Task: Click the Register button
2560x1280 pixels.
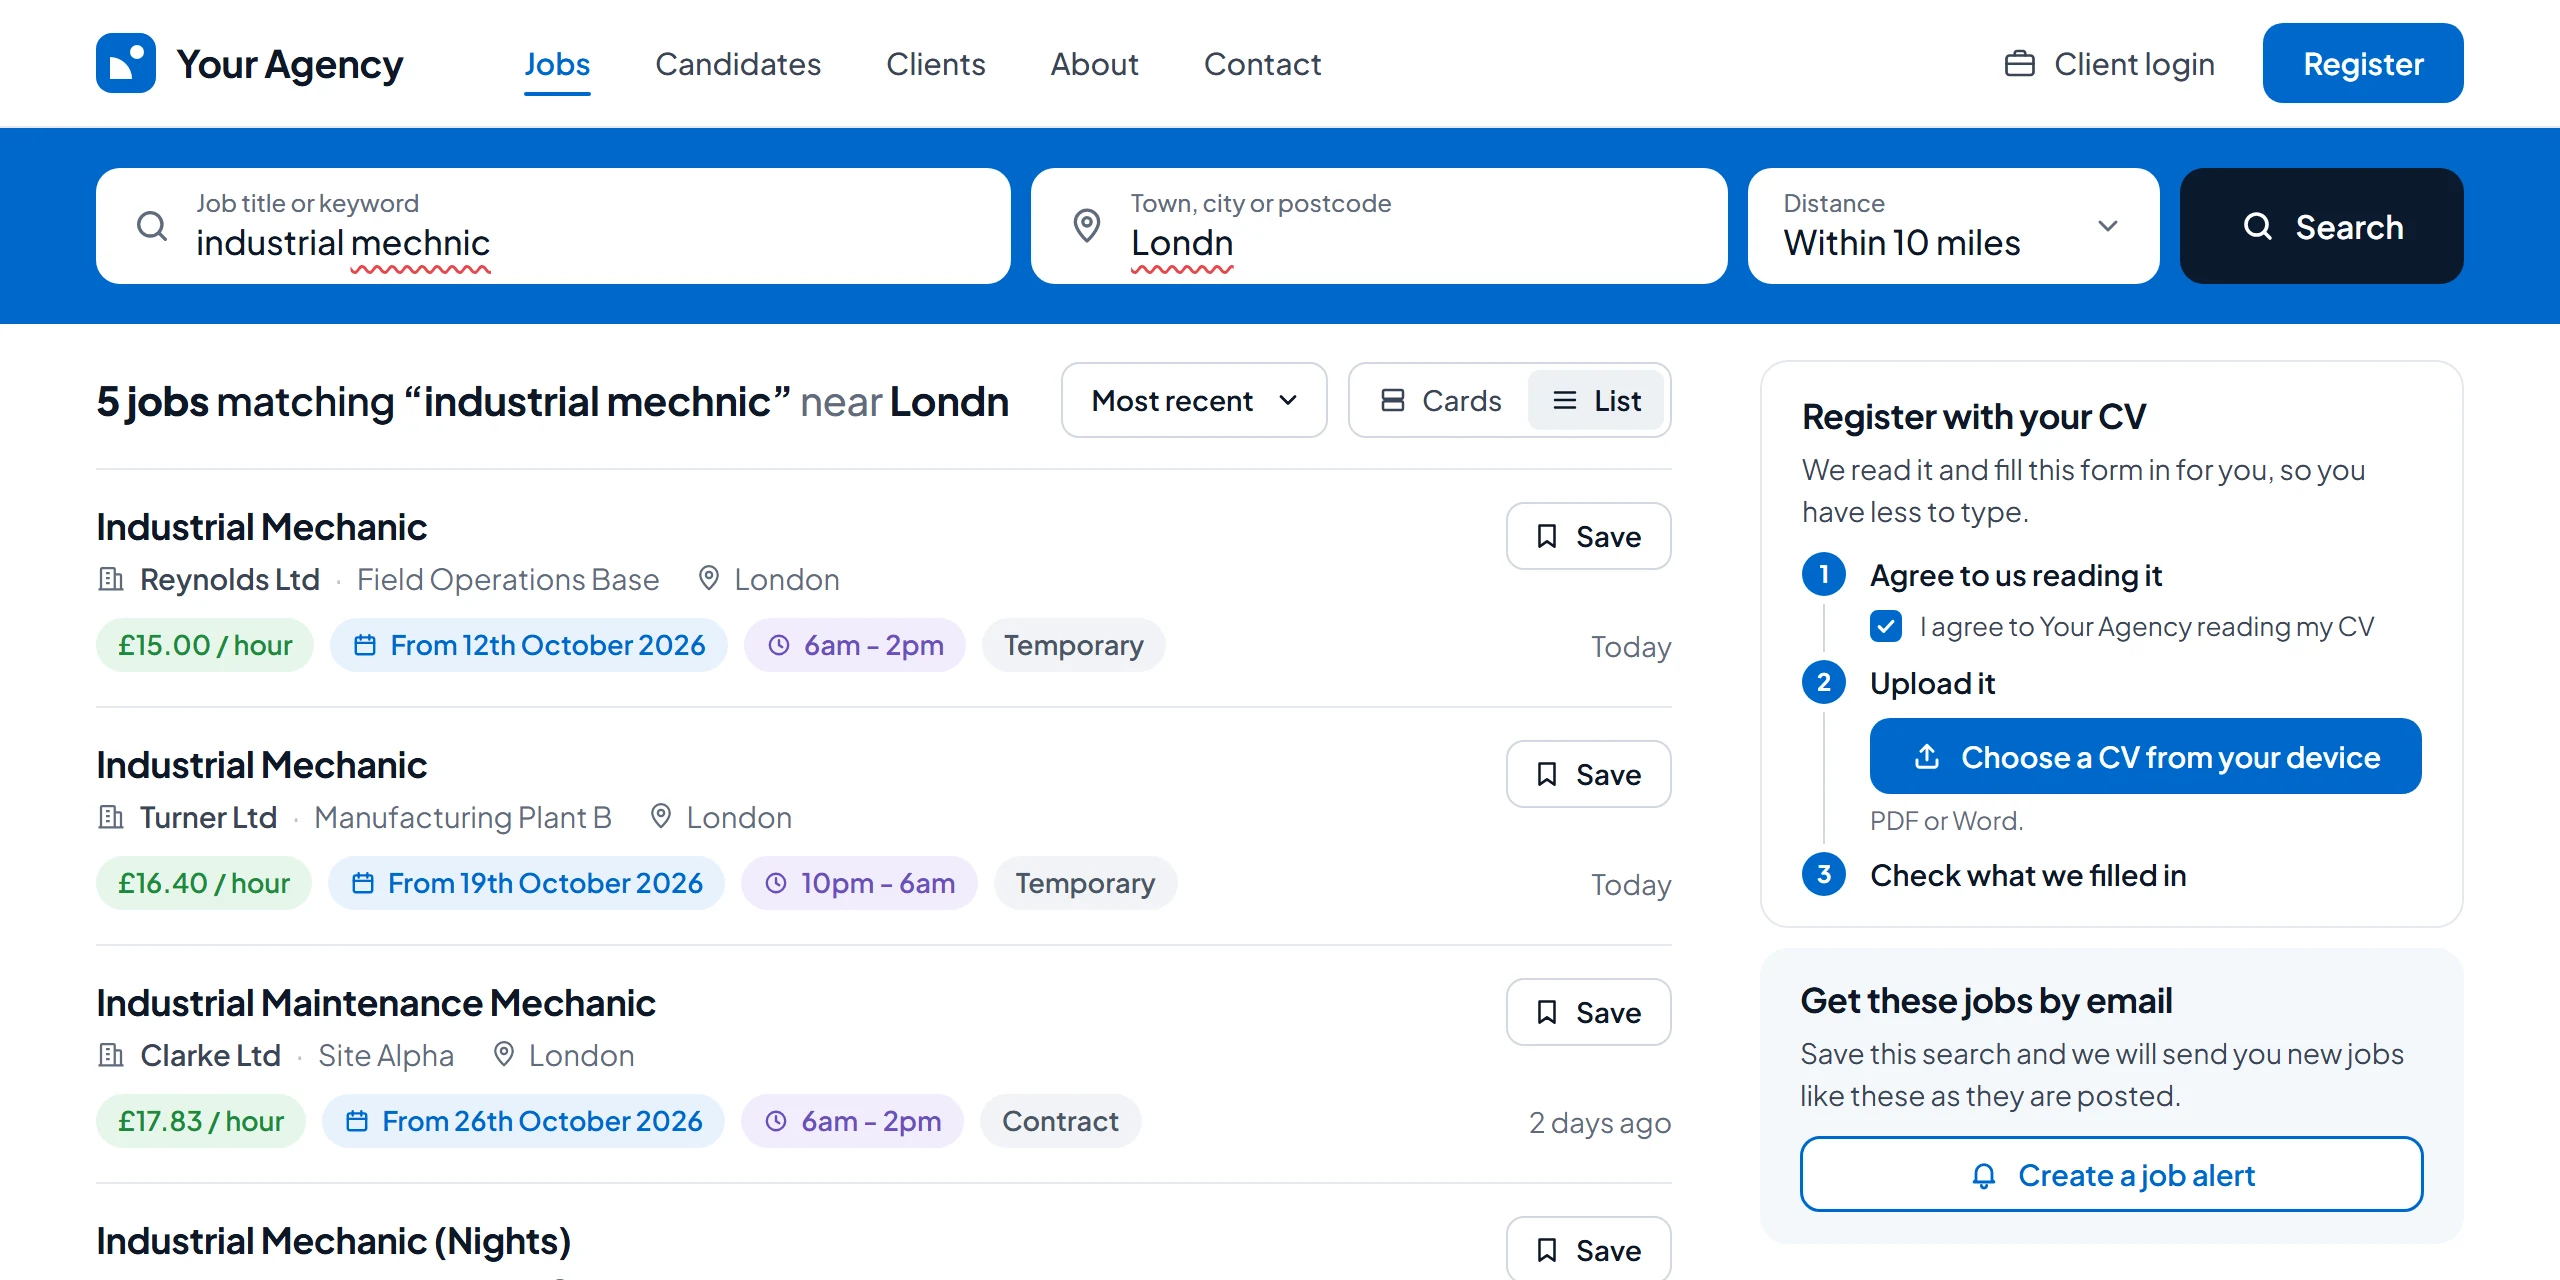Action: pyautogui.click(x=2363, y=63)
